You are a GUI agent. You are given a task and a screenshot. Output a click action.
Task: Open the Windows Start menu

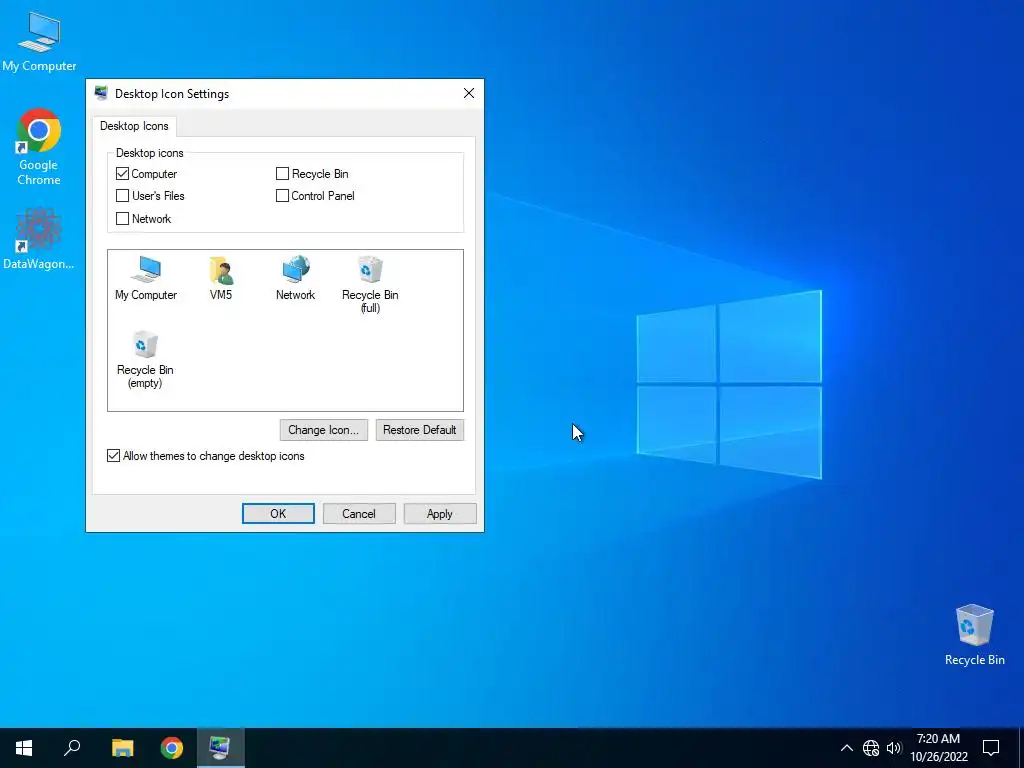click(x=24, y=748)
